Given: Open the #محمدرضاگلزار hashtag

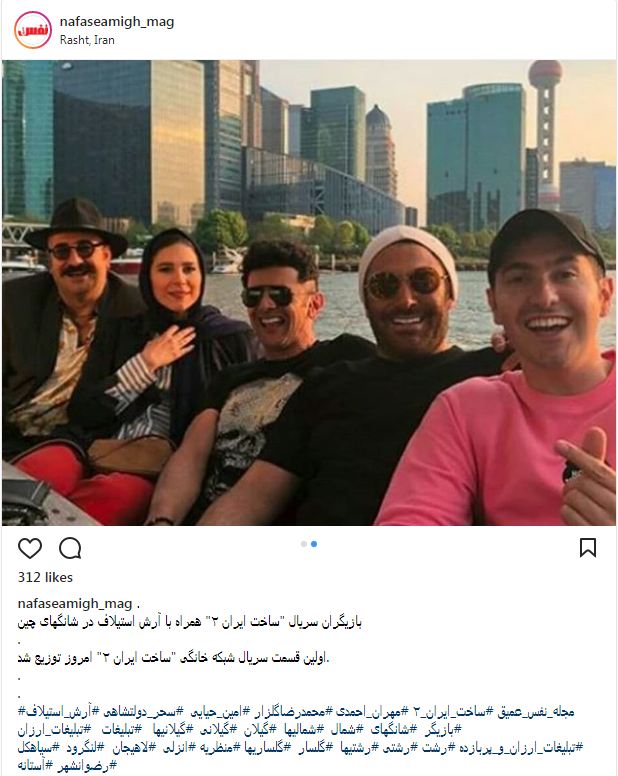Looking at the screenshot, I should click(x=286, y=712).
